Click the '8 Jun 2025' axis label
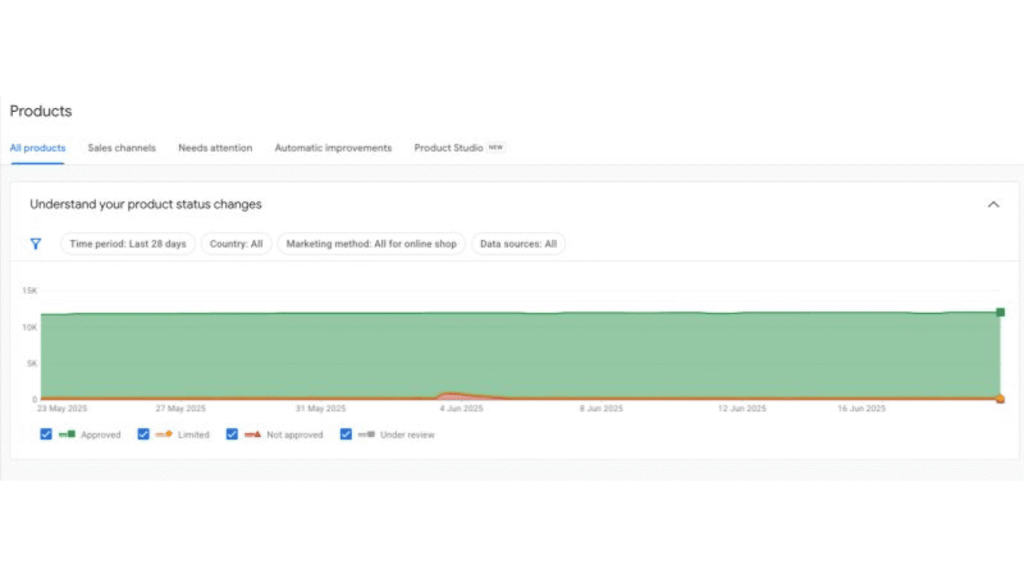Viewport: 1024px width, 576px height. click(x=601, y=408)
